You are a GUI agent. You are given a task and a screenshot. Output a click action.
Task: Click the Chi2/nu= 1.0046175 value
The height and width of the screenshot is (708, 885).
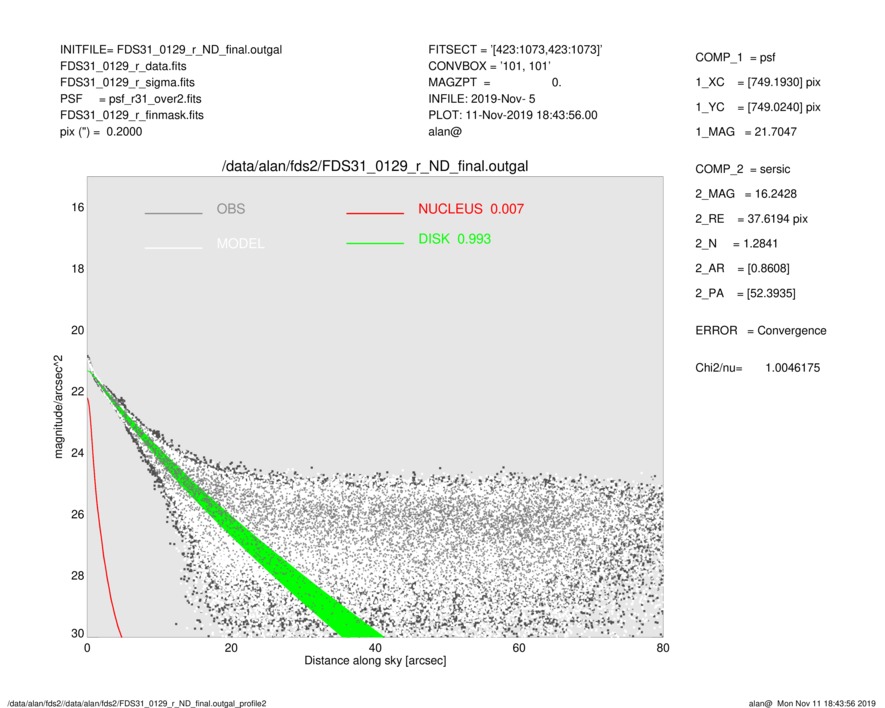coord(757,368)
